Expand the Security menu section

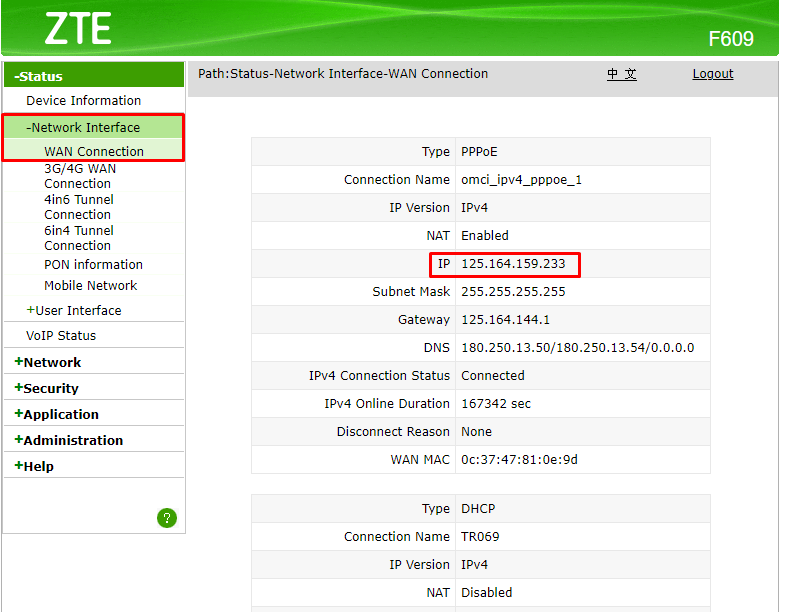(x=46, y=388)
